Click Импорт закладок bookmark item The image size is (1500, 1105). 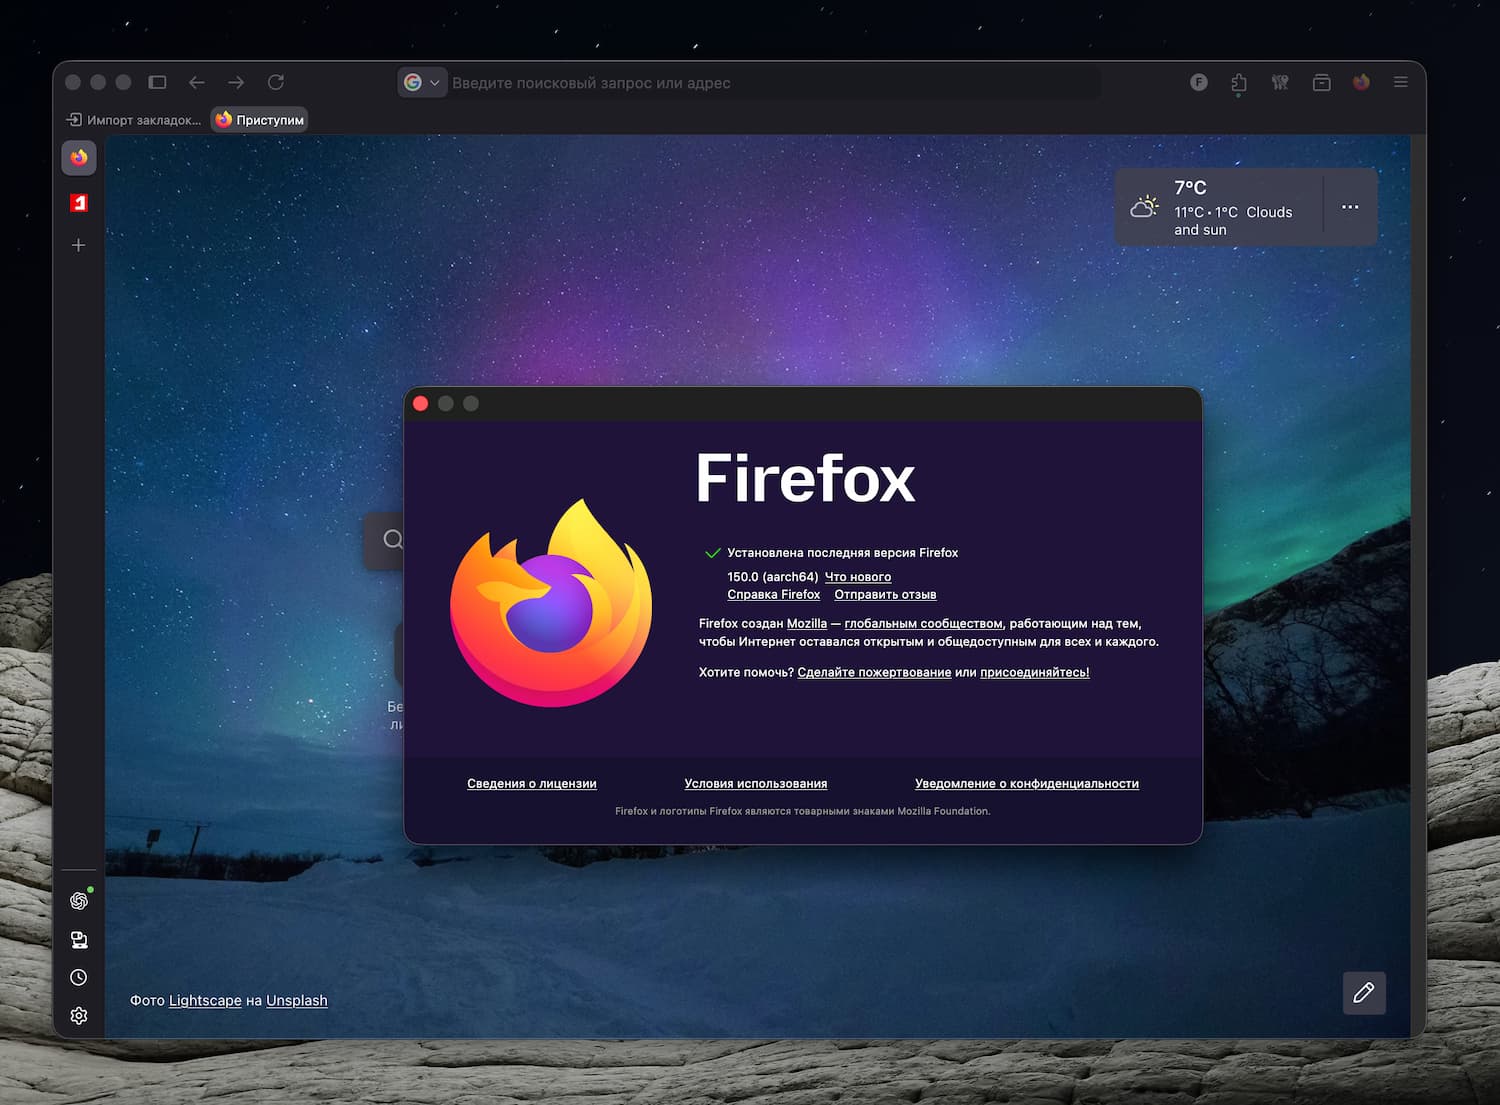coord(134,120)
